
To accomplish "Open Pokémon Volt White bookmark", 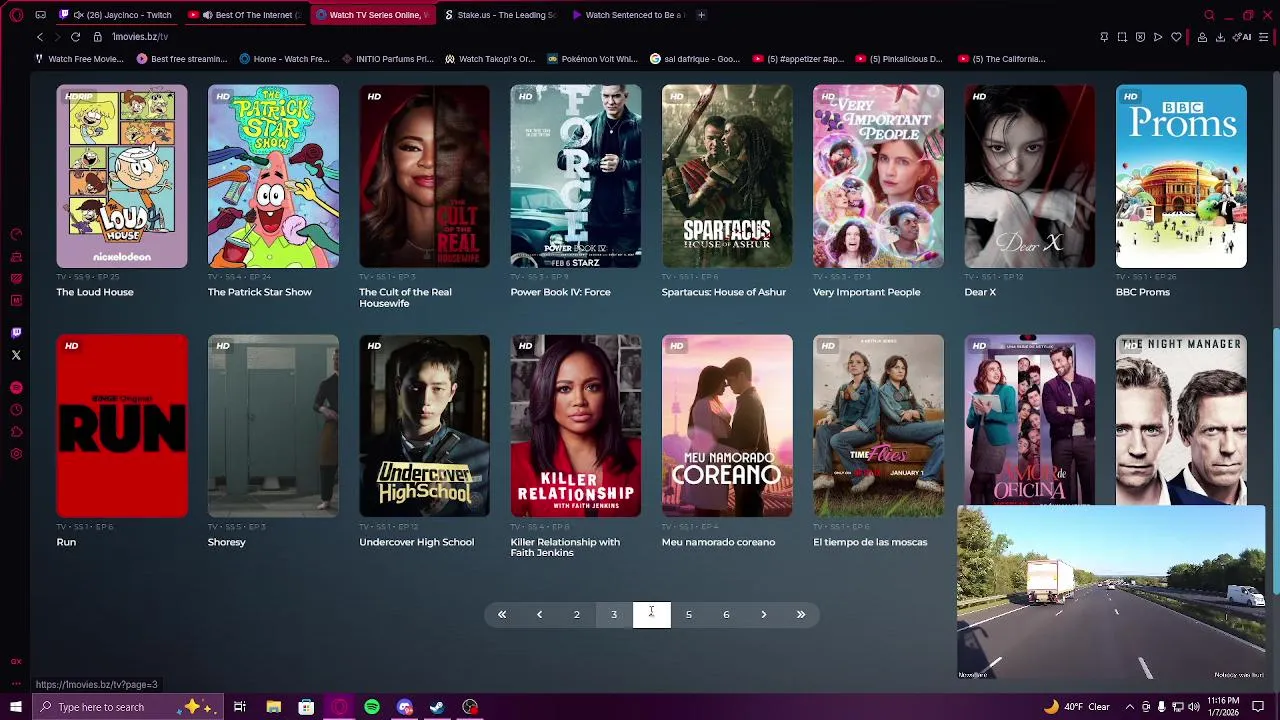I will (x=592, y=59).
